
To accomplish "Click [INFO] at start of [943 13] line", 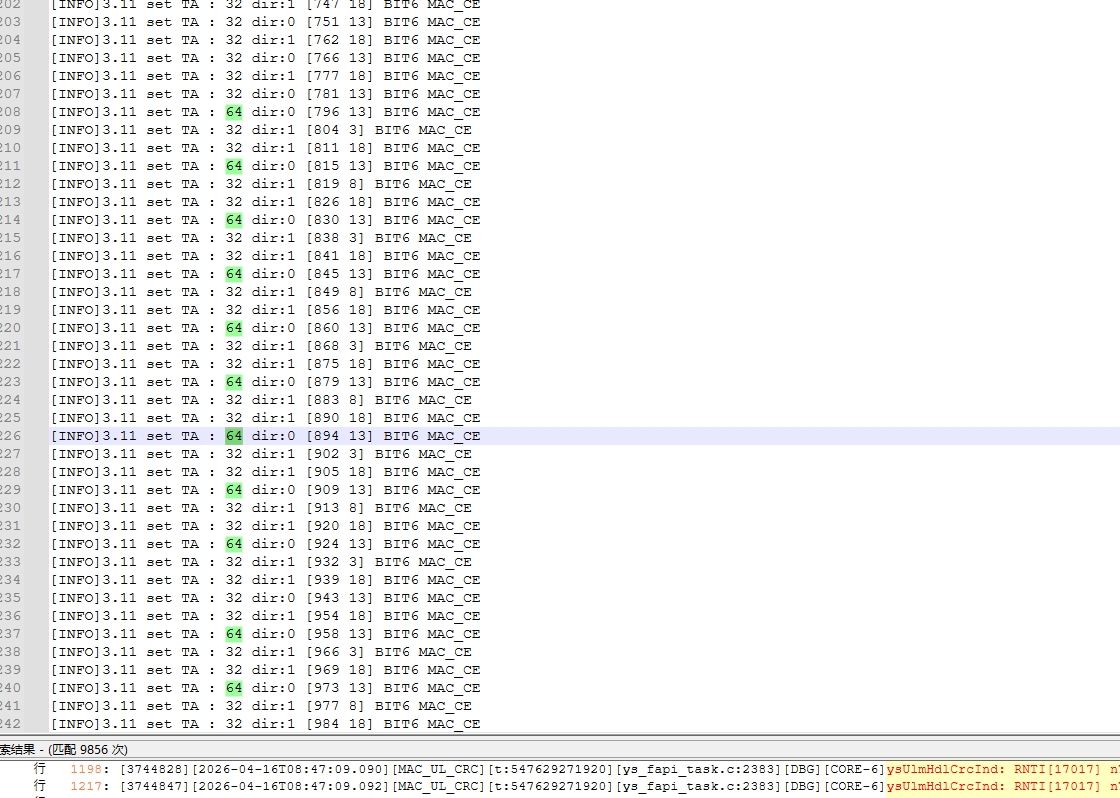I will (75, 598).
